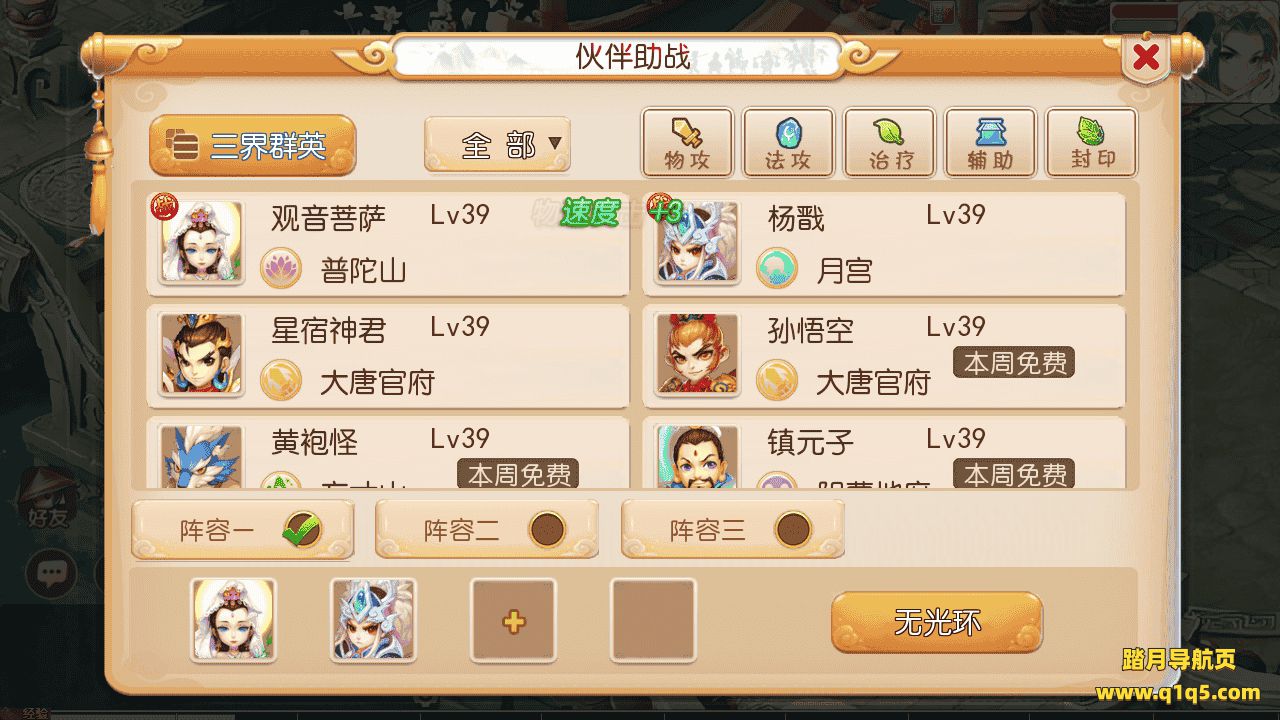
Task: Open the 无光环 aura selector
Action: [x=937, y=622]
